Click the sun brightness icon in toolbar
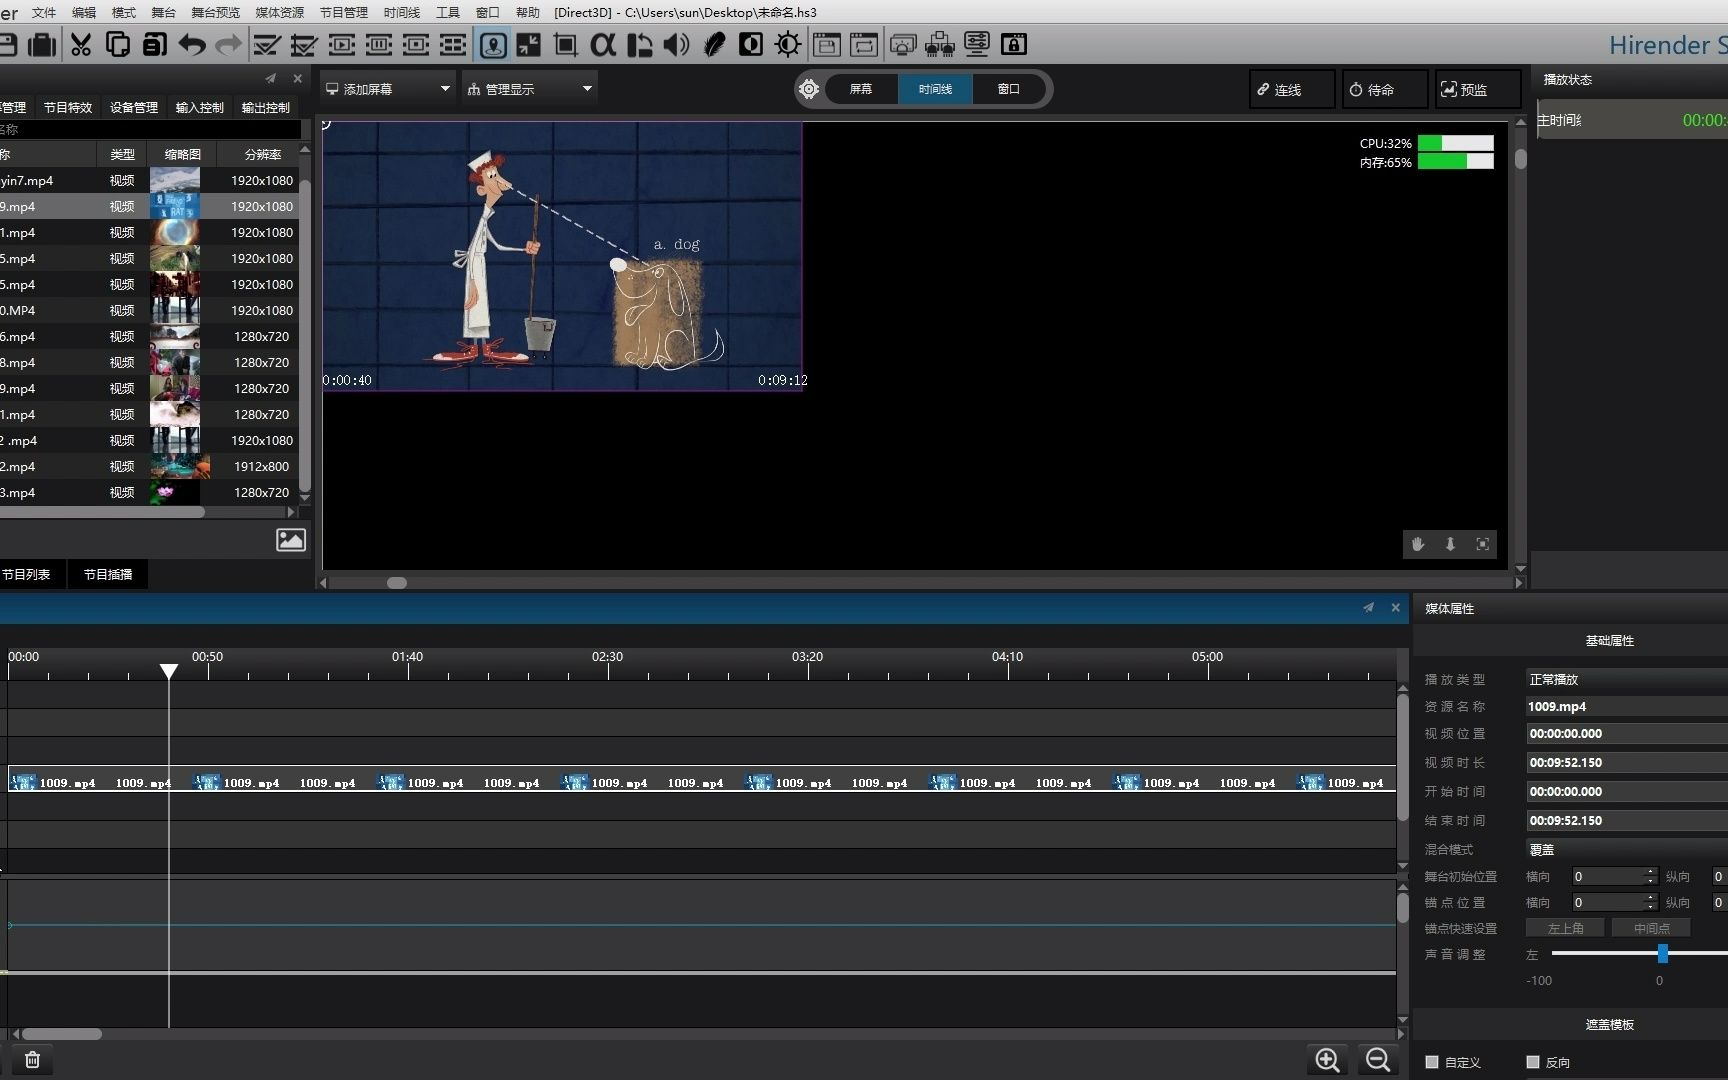 pyautogui.click(x=788, y=45)
